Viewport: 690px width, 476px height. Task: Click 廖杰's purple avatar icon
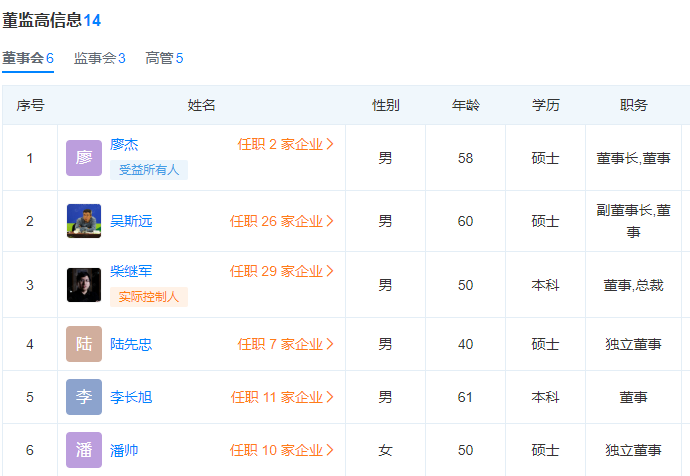(x=84, y=158)
